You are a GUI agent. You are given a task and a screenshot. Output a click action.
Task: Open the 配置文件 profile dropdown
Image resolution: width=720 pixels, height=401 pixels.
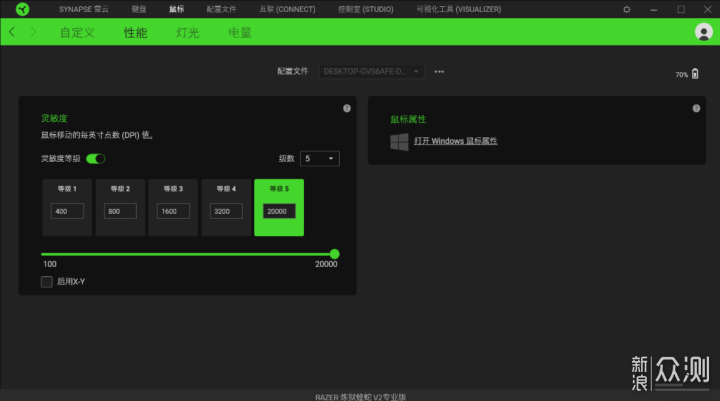click(371, 72)
